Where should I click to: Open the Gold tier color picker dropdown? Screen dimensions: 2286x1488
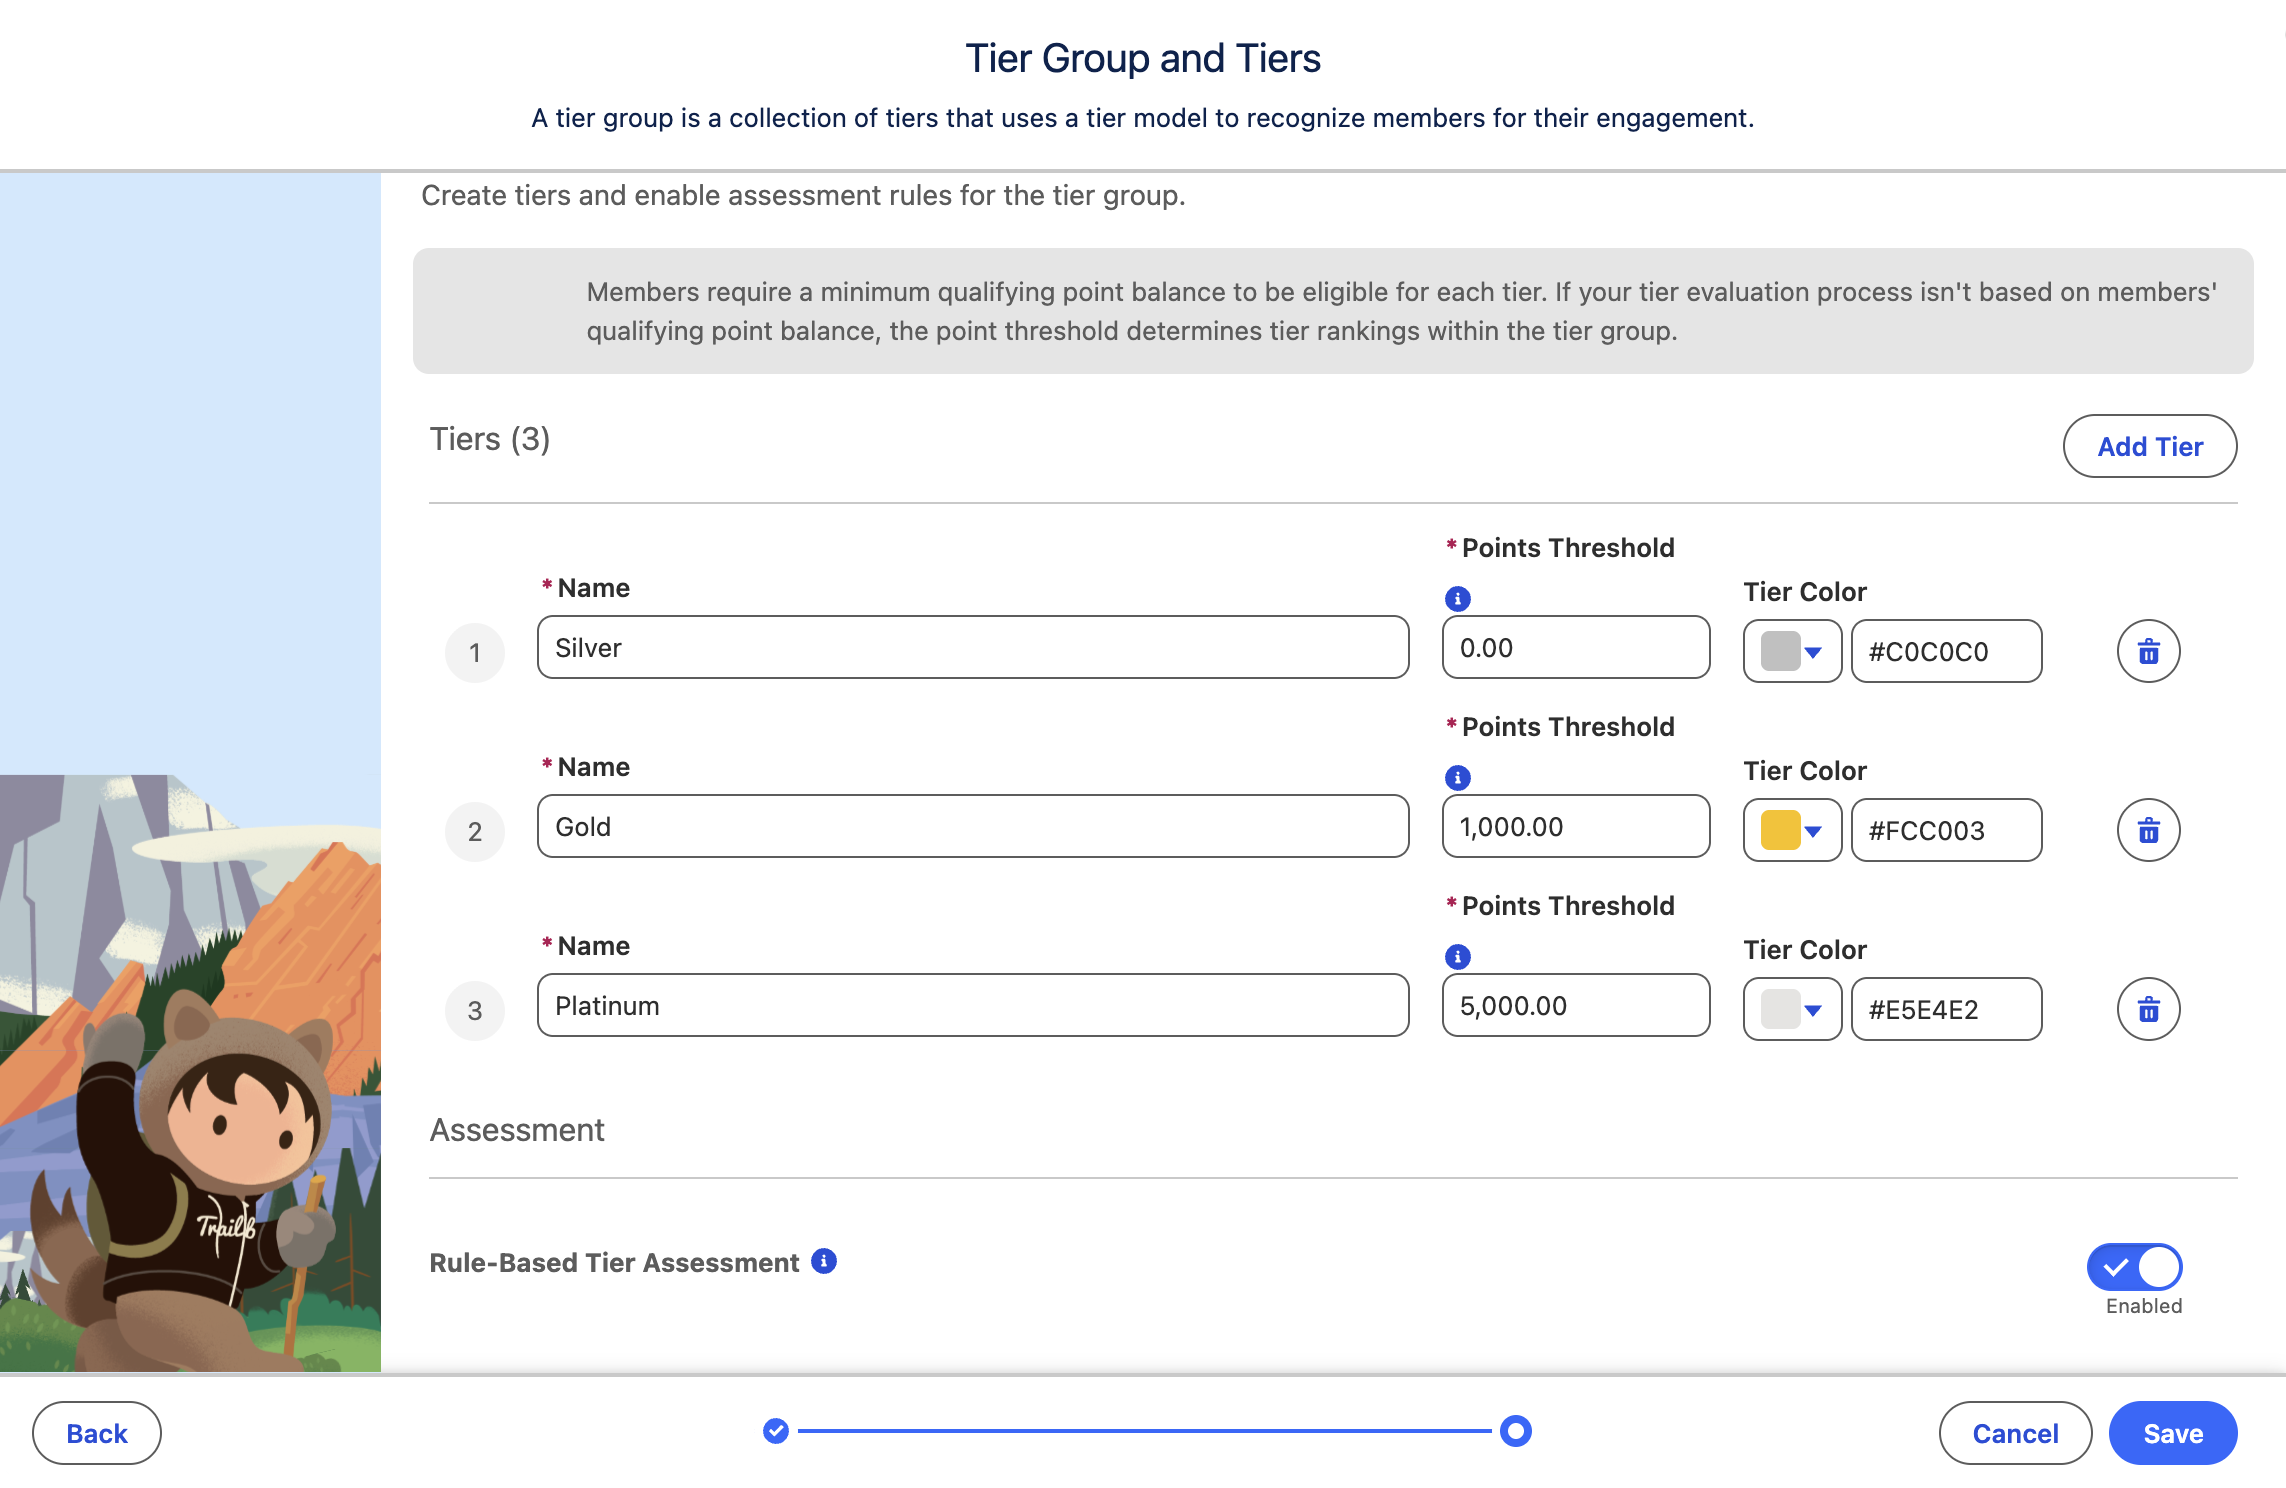(x=1792, y=831)
